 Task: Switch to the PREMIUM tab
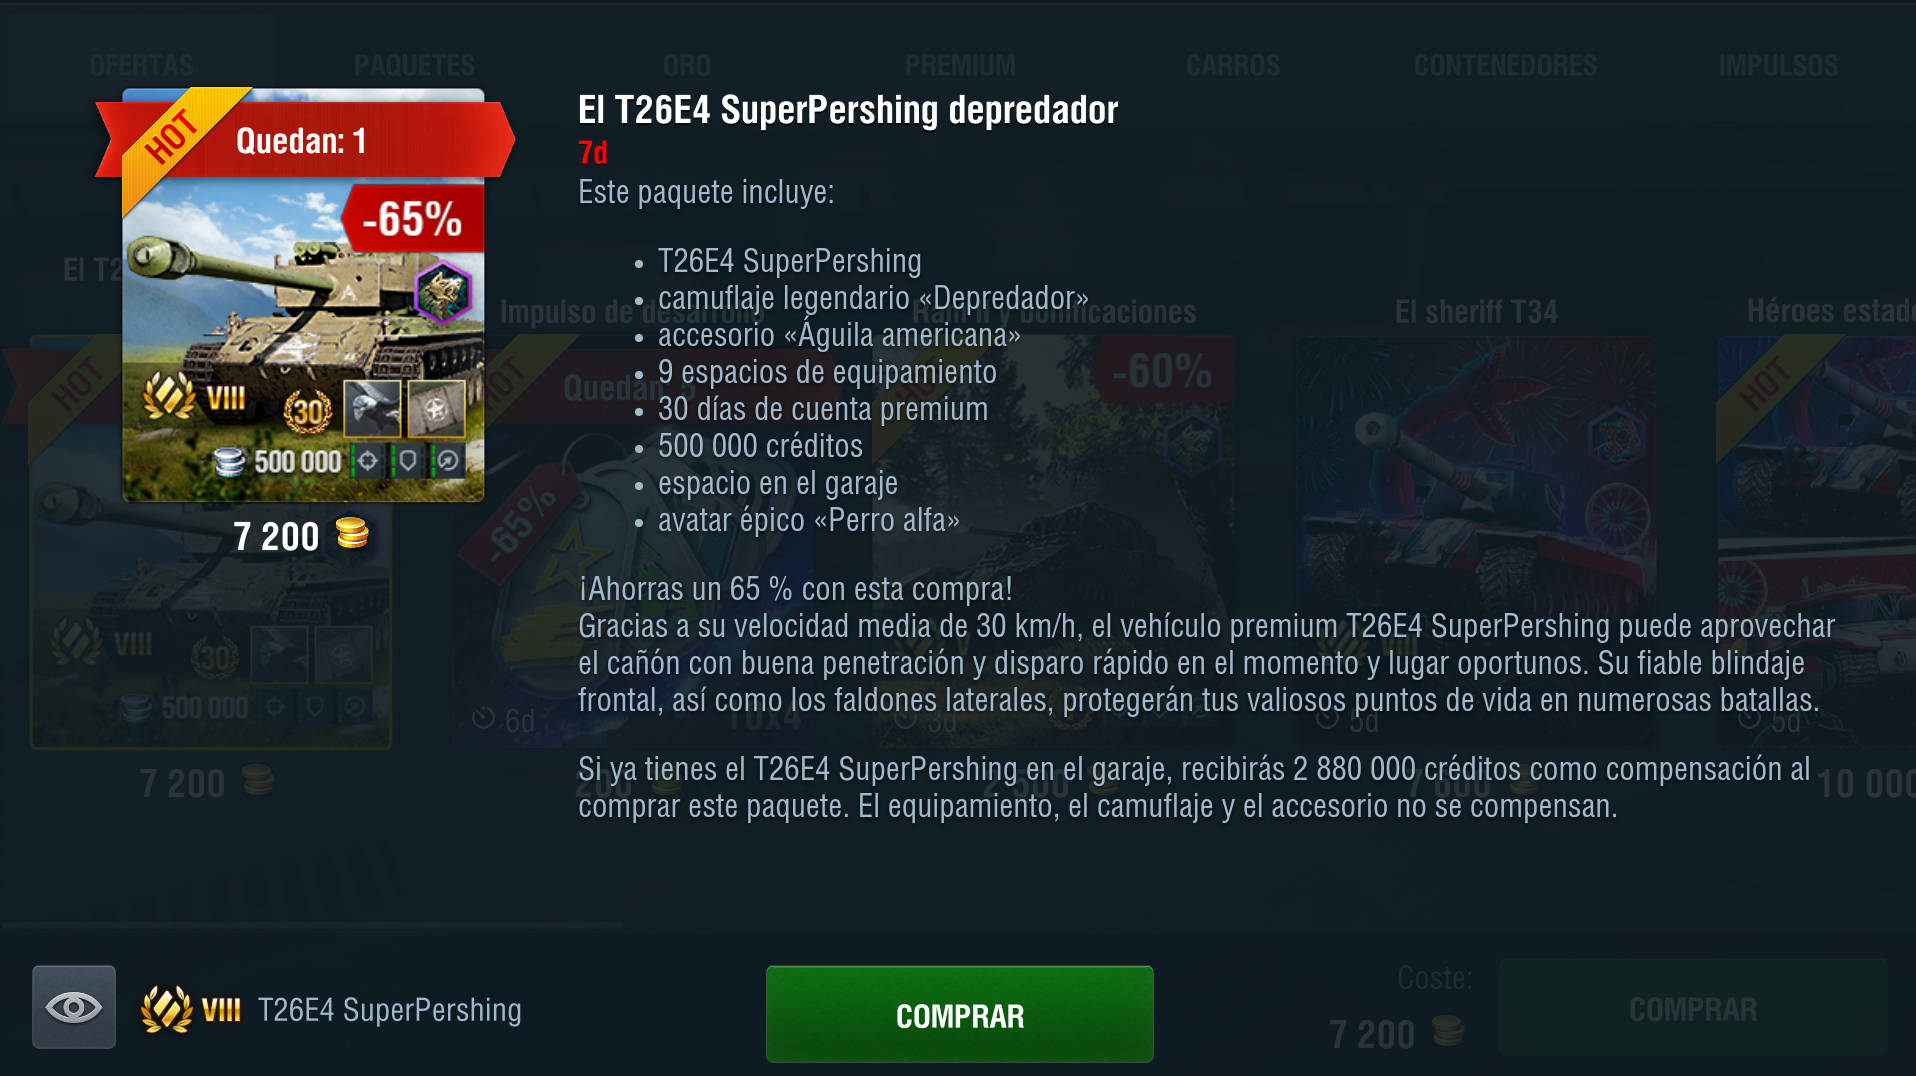(x=960, y=66)
